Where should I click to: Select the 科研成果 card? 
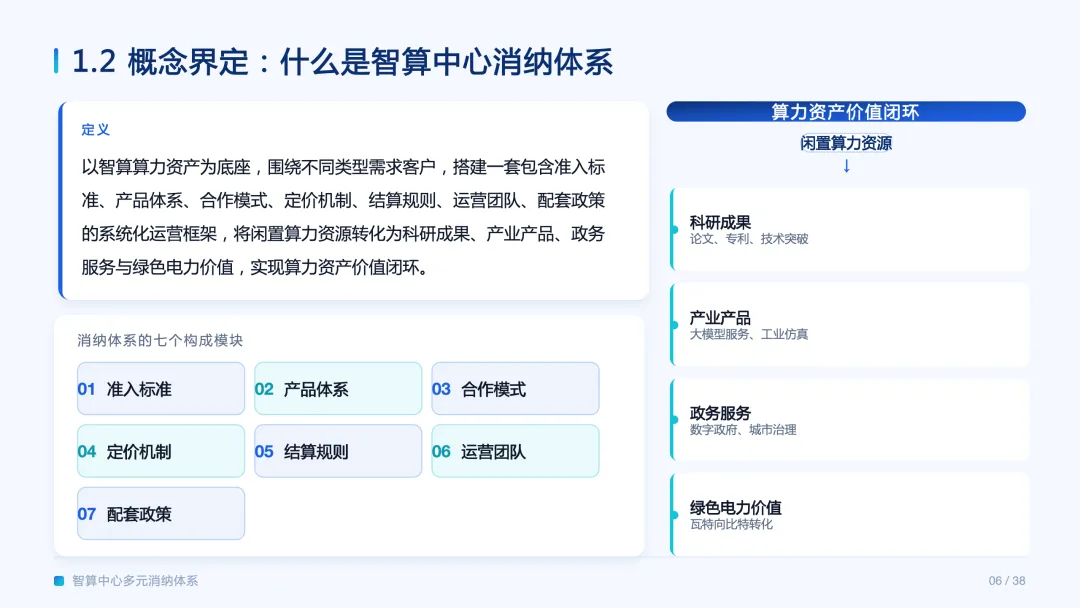850,229
